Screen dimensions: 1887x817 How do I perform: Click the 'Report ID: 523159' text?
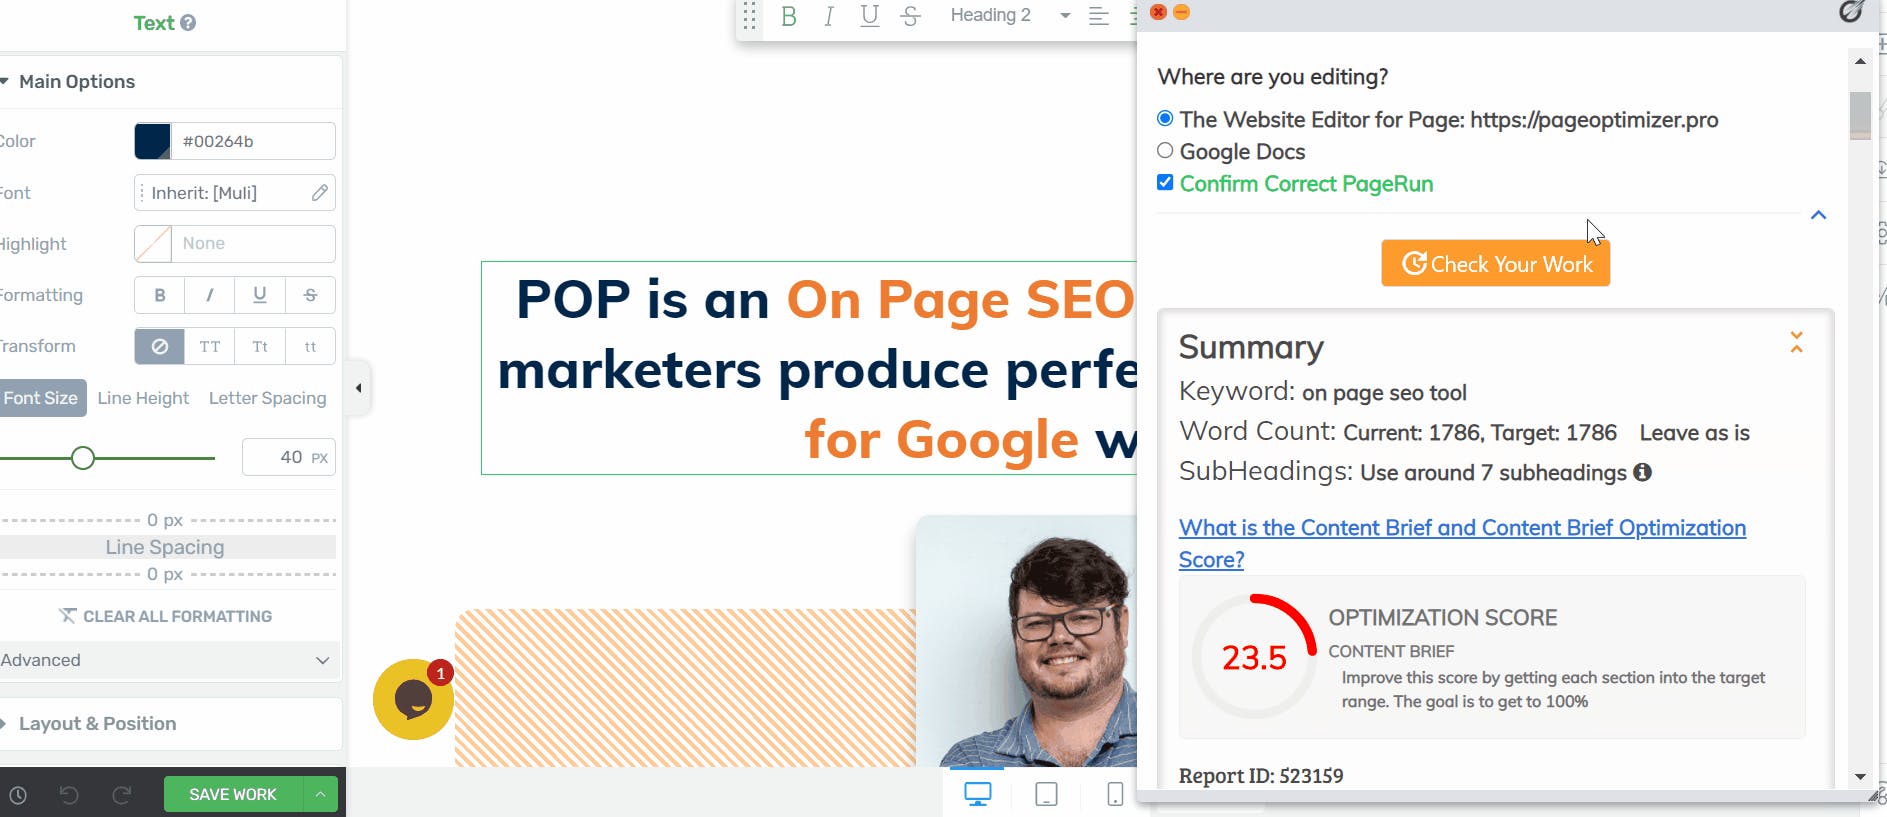point(1261,776)
